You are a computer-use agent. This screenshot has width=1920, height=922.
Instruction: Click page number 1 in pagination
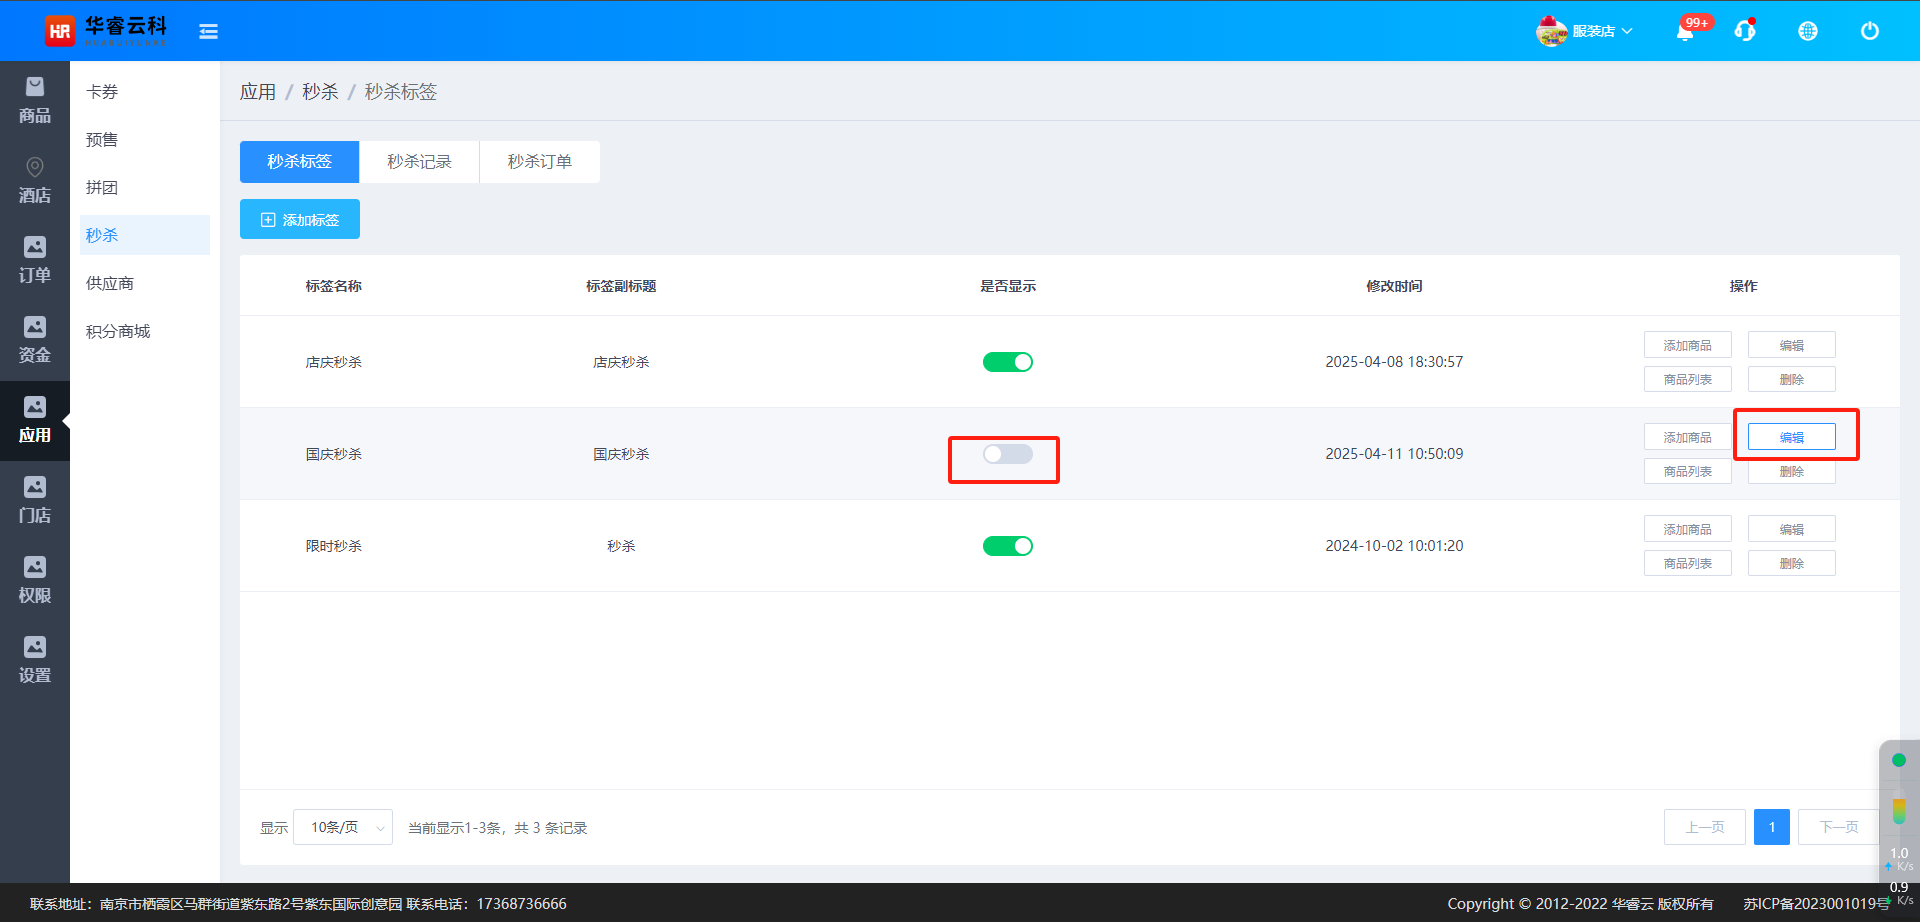1771,827
